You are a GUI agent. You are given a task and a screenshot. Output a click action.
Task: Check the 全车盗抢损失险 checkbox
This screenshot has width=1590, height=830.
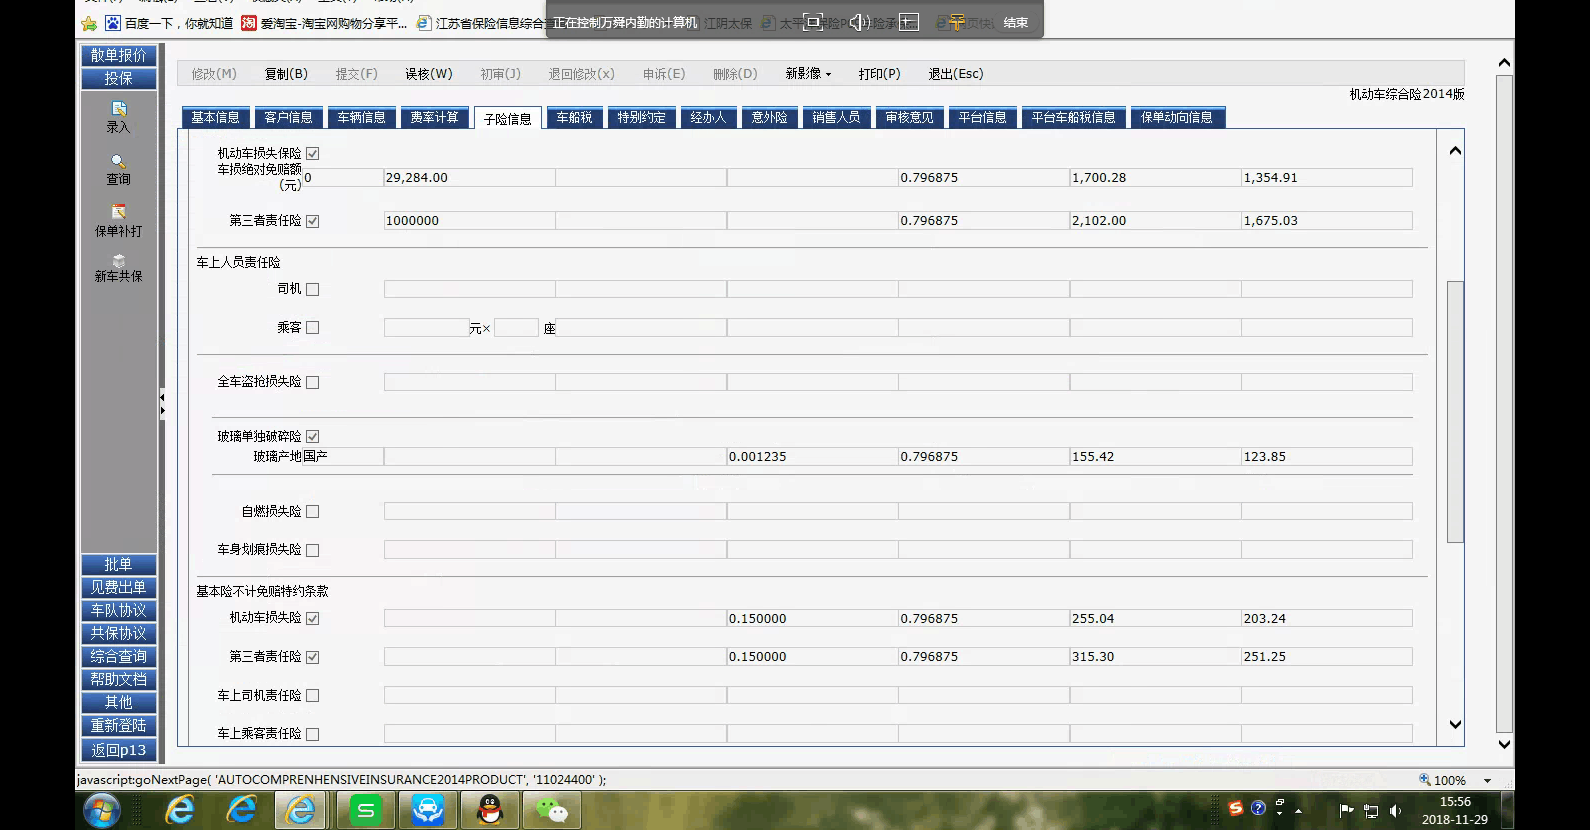[312, 382]
